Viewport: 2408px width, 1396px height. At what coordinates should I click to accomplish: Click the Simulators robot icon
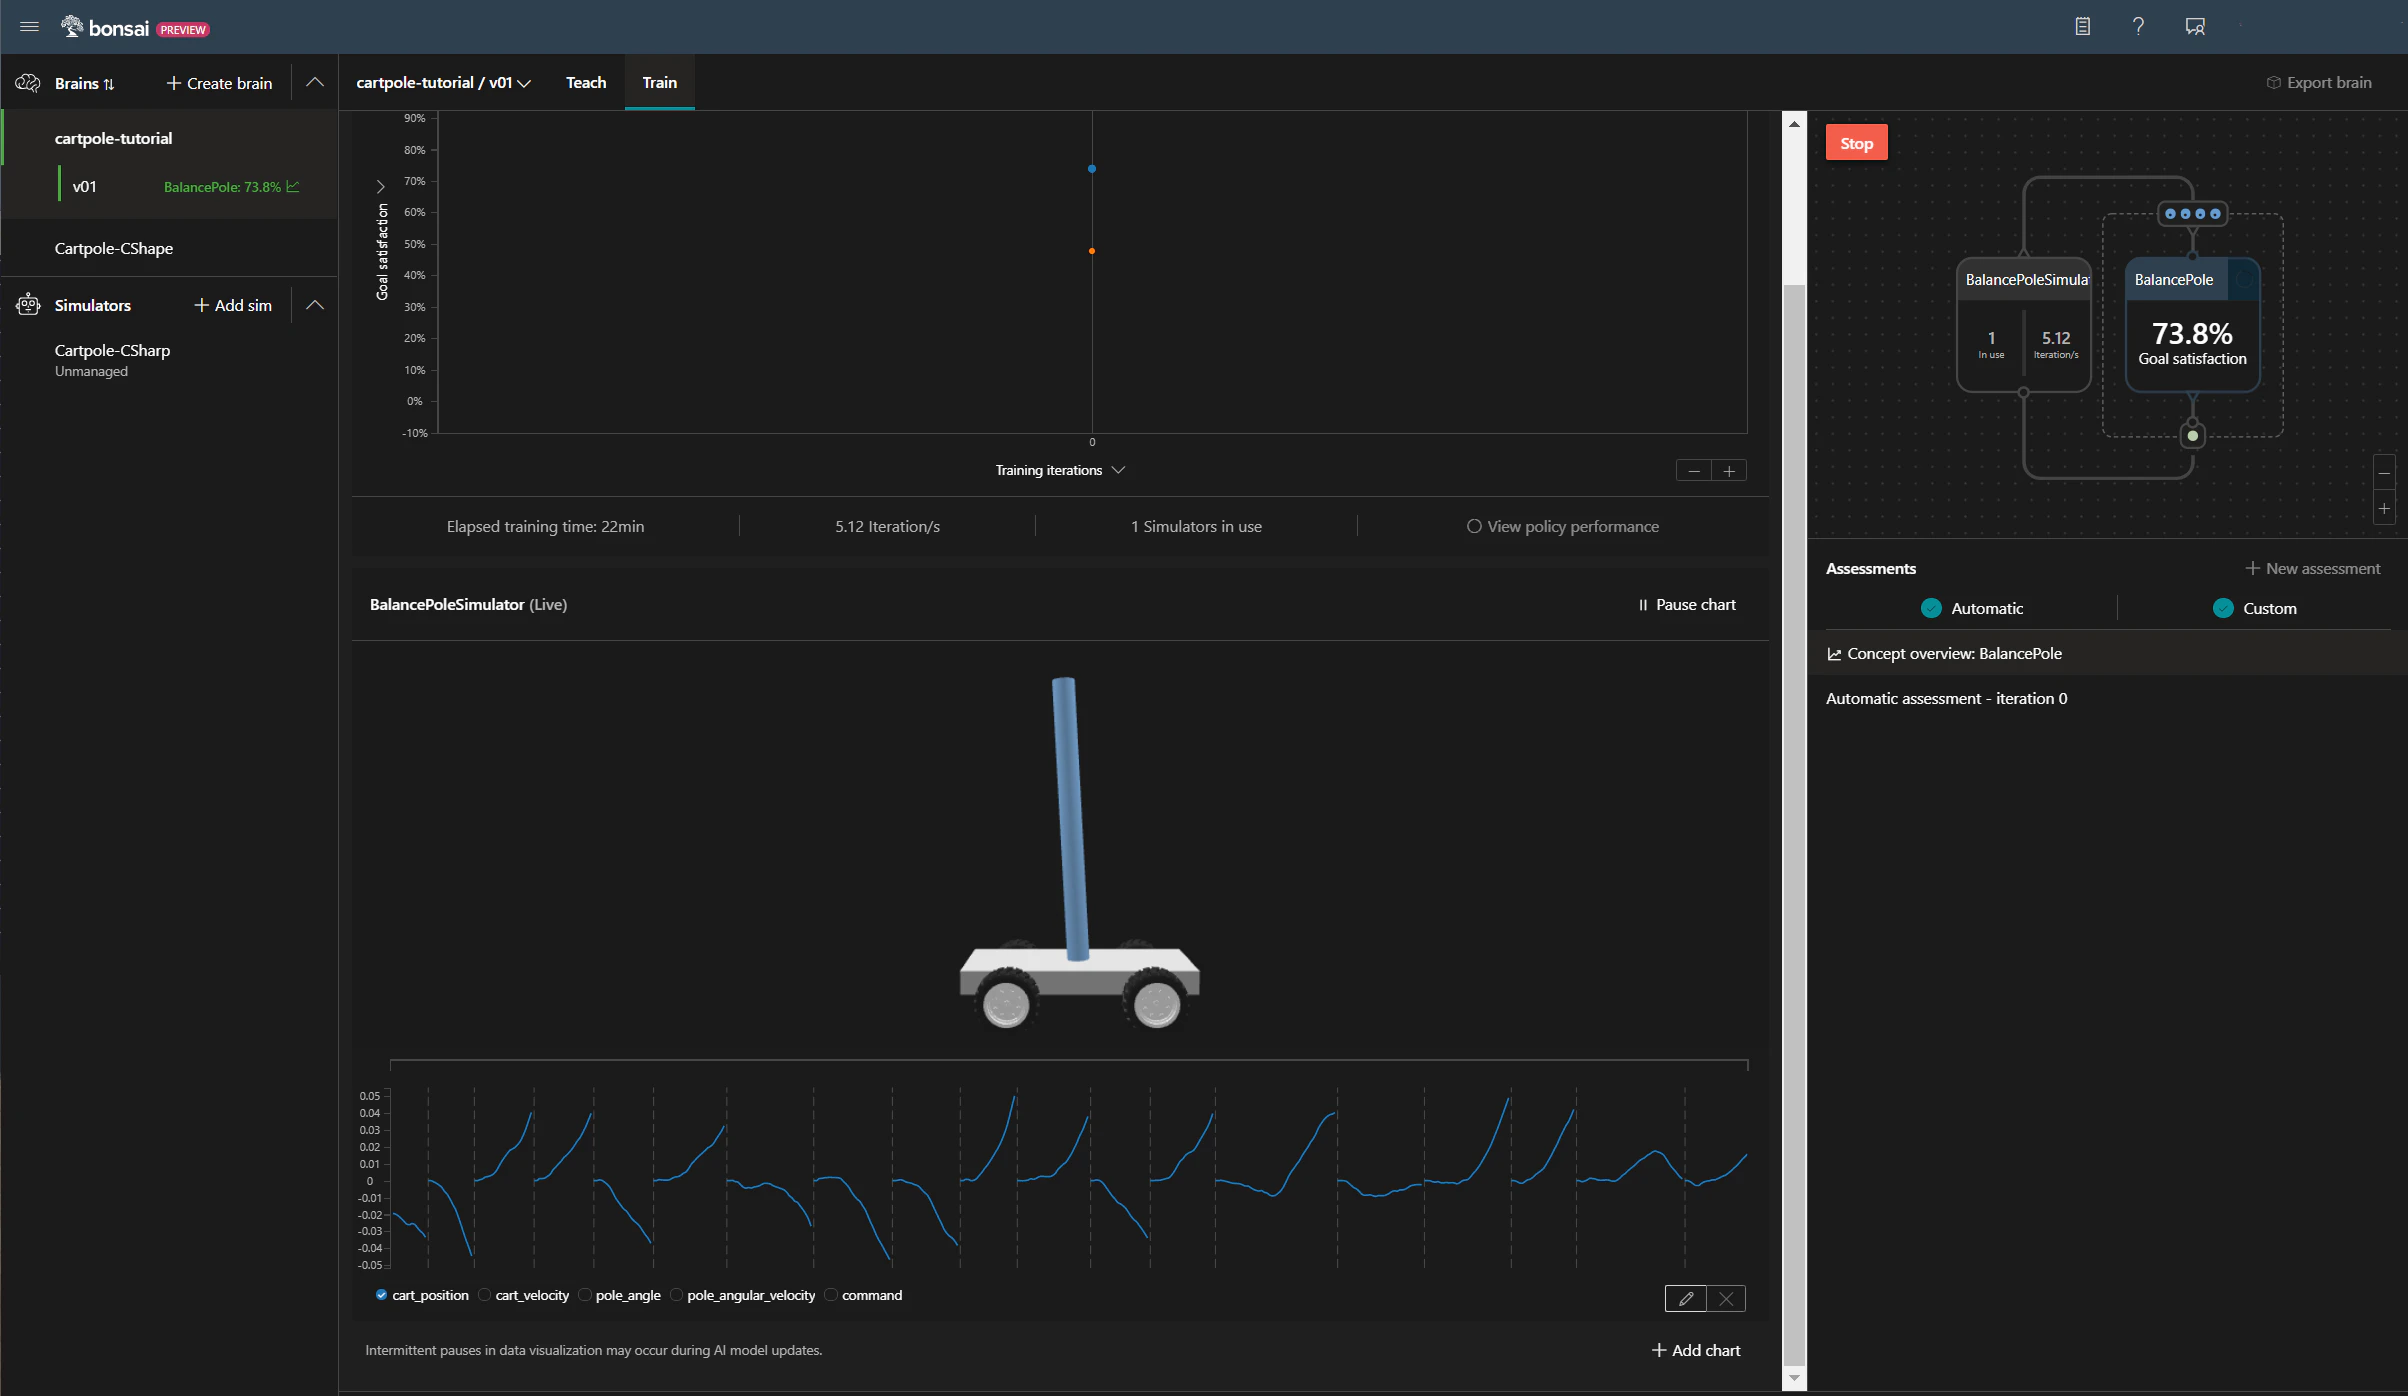(x=28, y=305)
